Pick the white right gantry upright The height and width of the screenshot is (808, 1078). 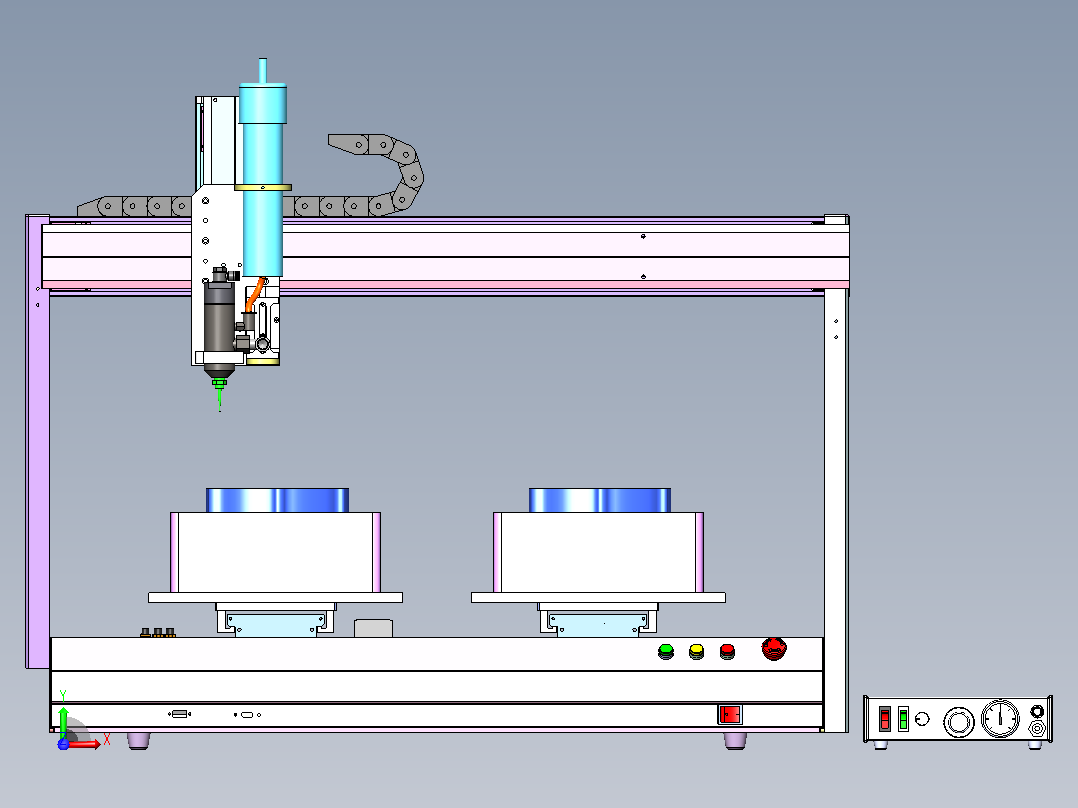[836, 510]
